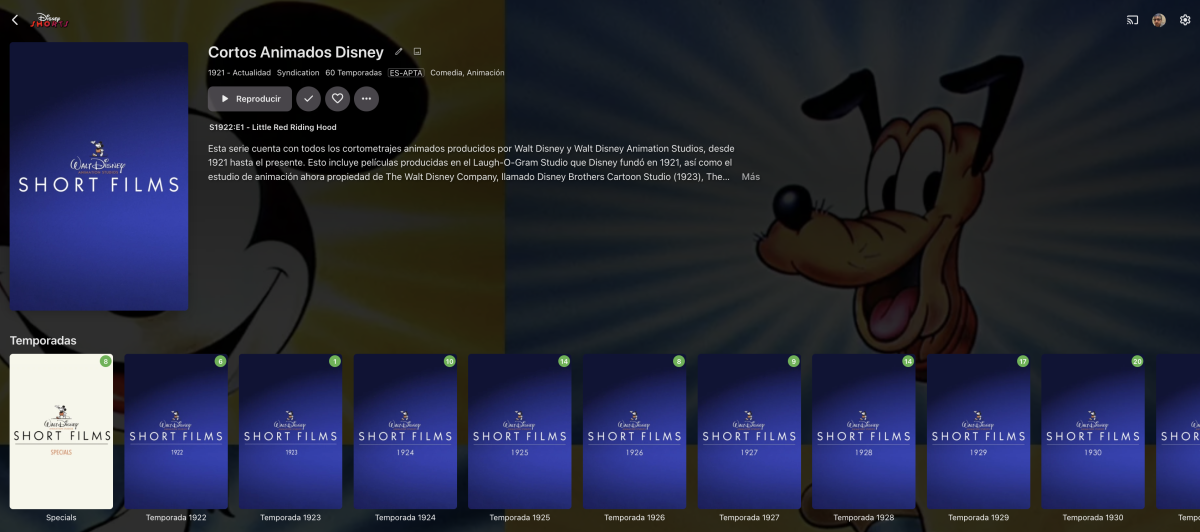The height and width of the screenshot is (532, 1200).
Task: Click the Temporada 1928 label
Action: coord(864,518)
